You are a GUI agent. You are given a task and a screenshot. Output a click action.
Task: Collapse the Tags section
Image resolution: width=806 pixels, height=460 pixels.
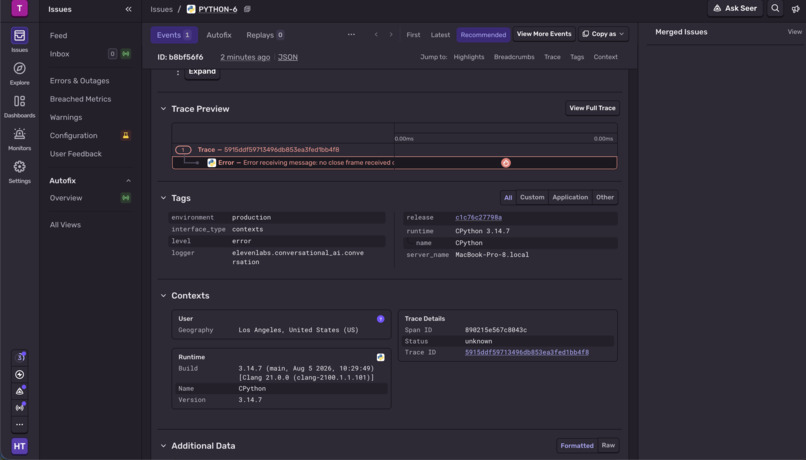pyautogui.click(x=163, y=198)
